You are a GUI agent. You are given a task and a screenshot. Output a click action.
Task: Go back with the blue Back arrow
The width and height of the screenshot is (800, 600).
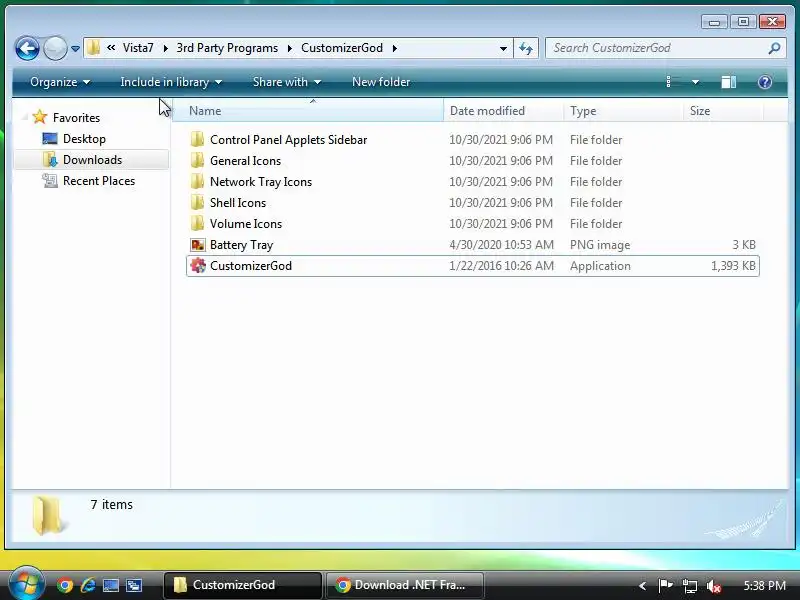pyautogui.click(x=27, y=48)
